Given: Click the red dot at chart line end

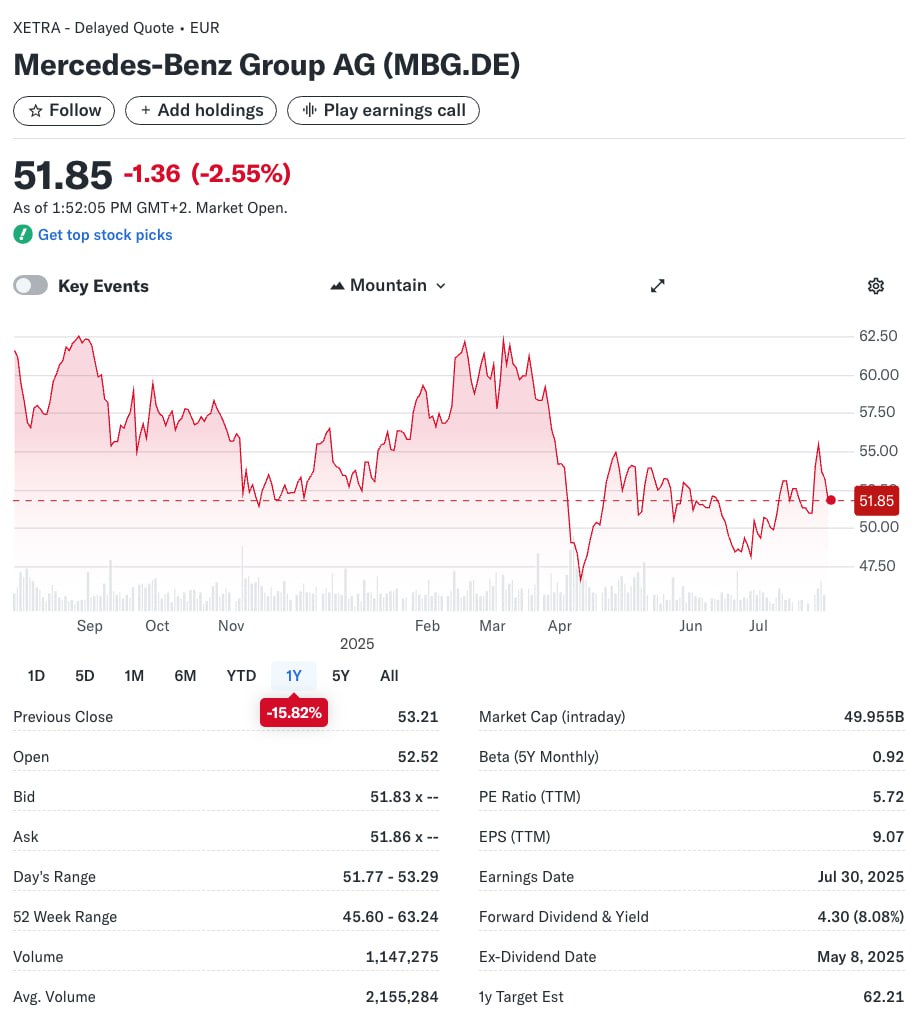Looking at the screenshot, I should point(831,500).
